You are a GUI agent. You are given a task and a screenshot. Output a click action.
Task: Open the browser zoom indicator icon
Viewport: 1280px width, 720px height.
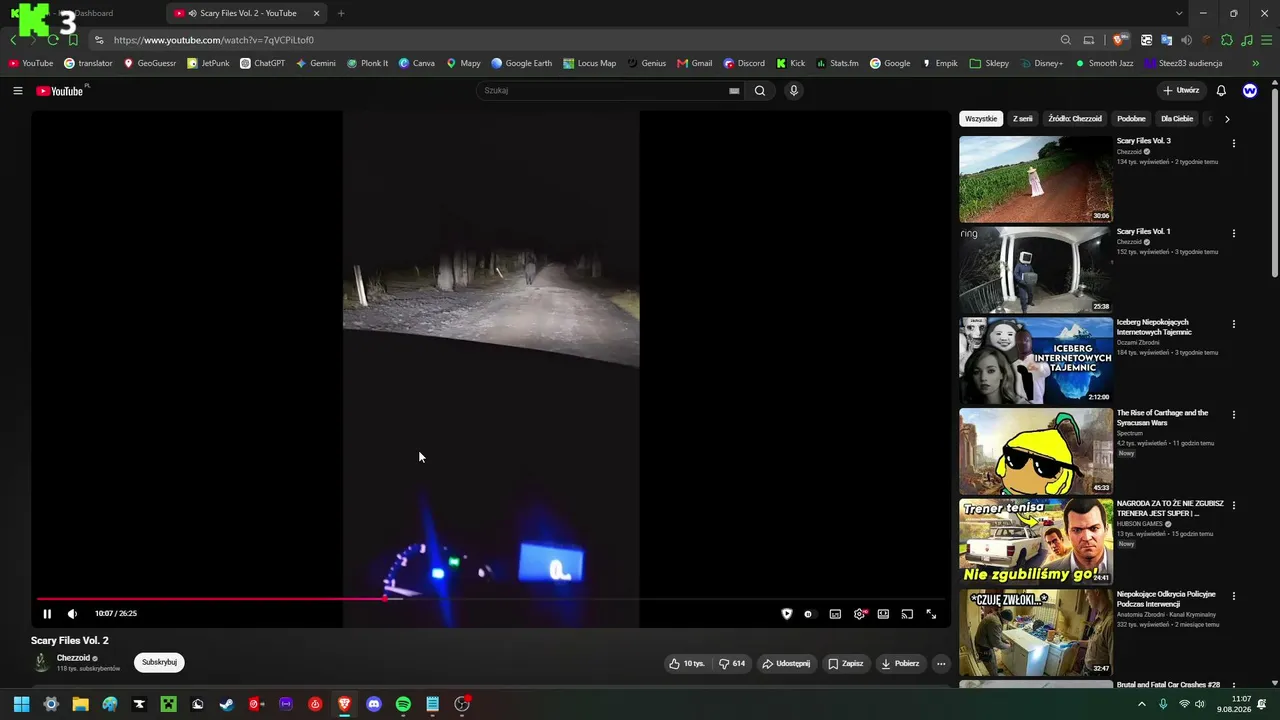coord(1066,40)
